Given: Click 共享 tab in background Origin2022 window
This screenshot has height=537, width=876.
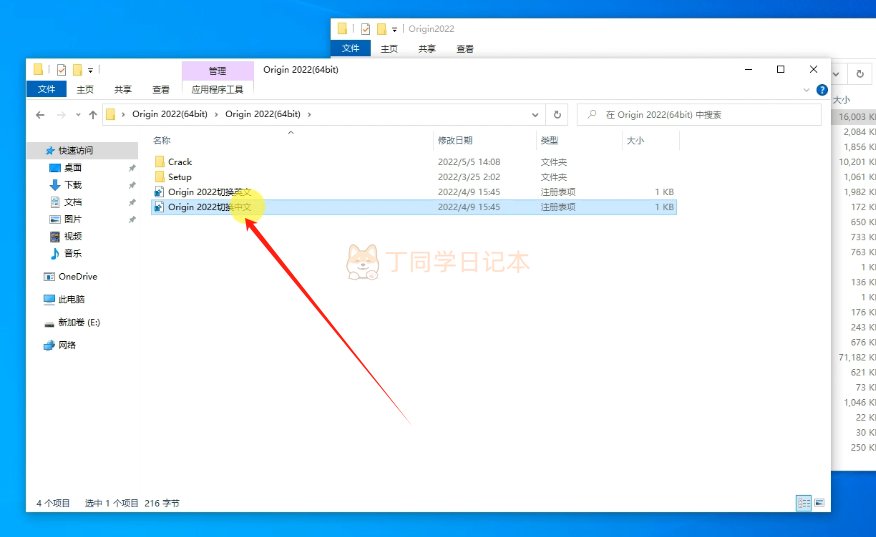Looking at the screenshot, I should tap(427, 49).
